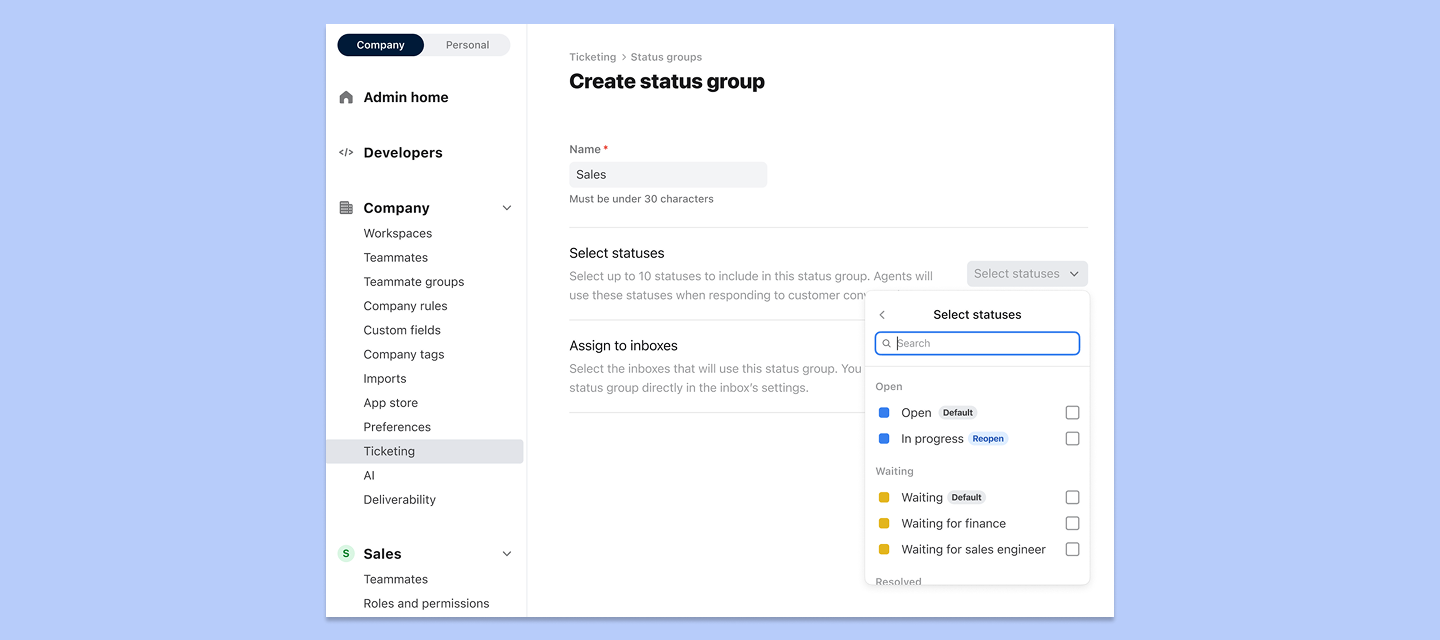Open the Select statuses dropdown button
Image resolution: width=1440 pixels, height=640 pixels.
pos(1027,274)
